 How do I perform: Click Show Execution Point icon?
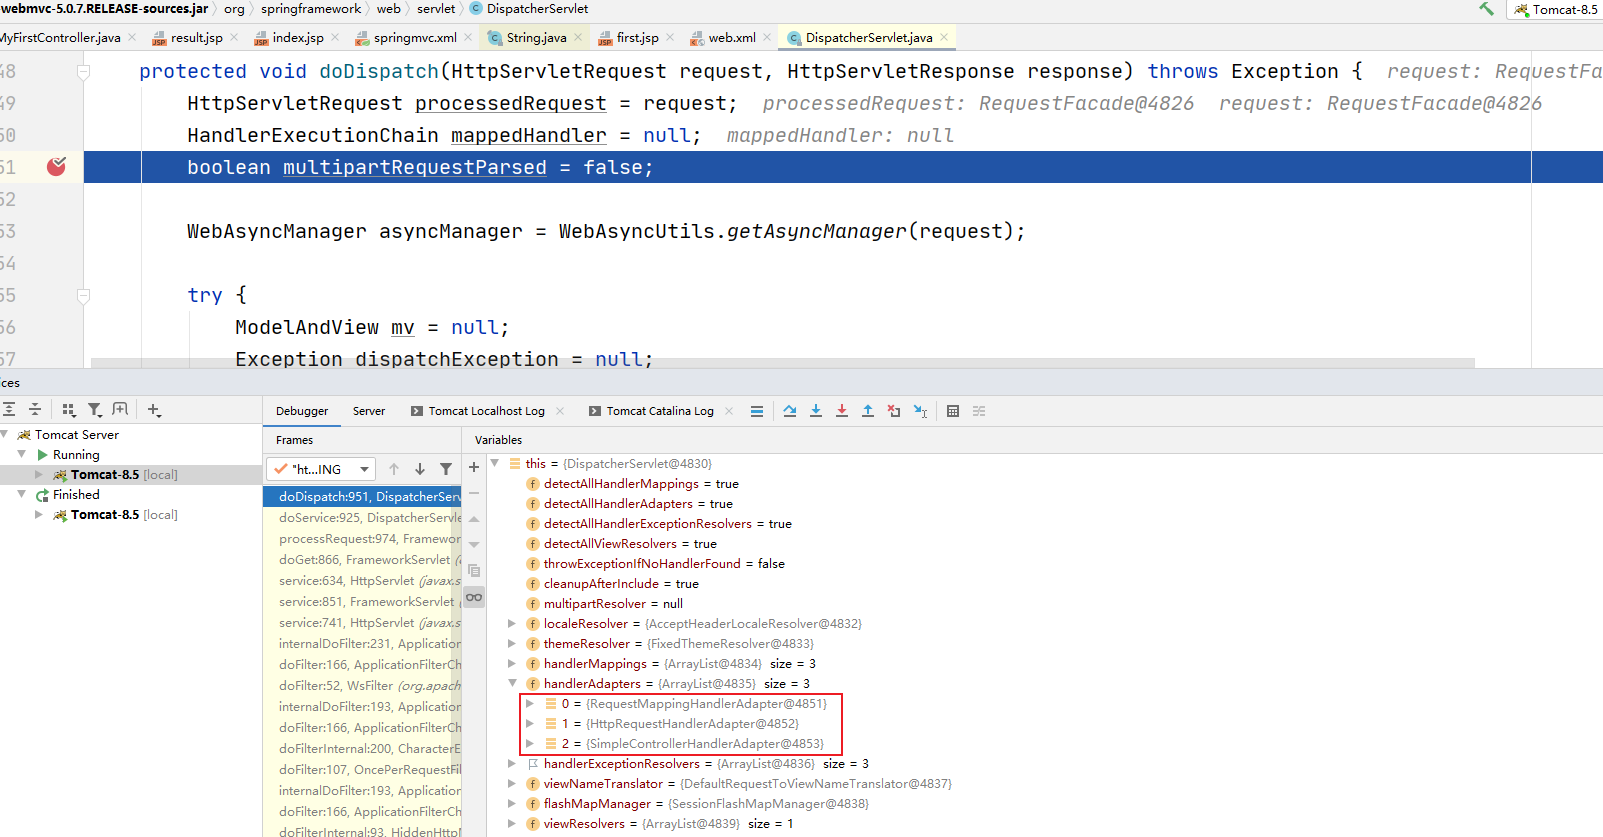coord(757,411)
